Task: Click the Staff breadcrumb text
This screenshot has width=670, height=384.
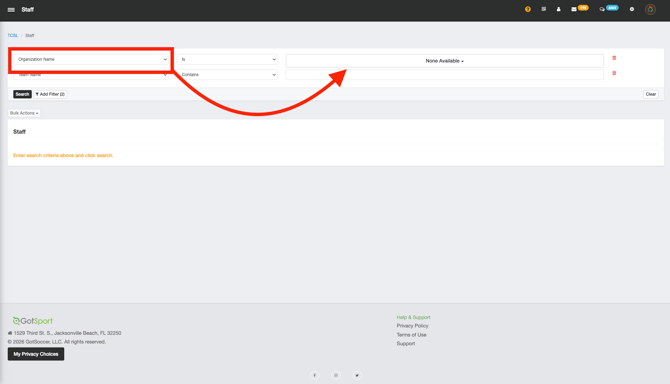Action: (29, 35)
